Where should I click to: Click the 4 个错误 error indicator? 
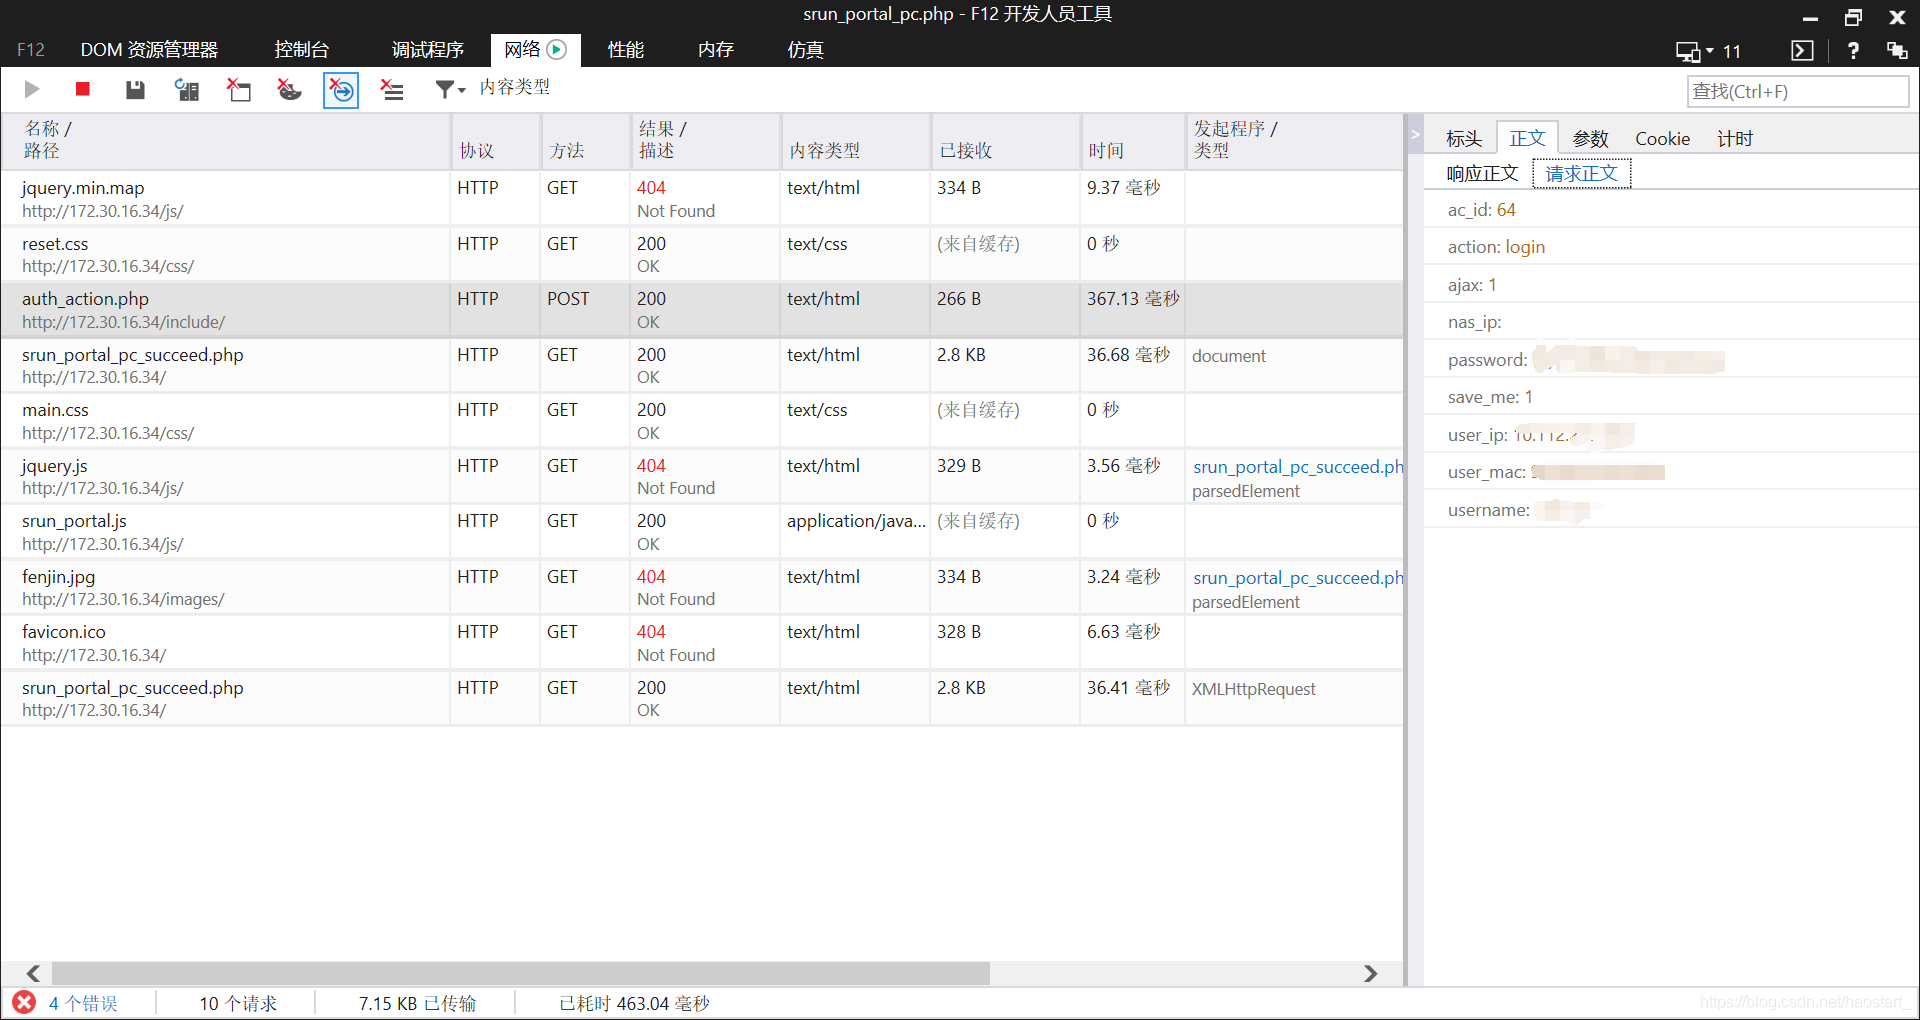tap(66, 1003)
